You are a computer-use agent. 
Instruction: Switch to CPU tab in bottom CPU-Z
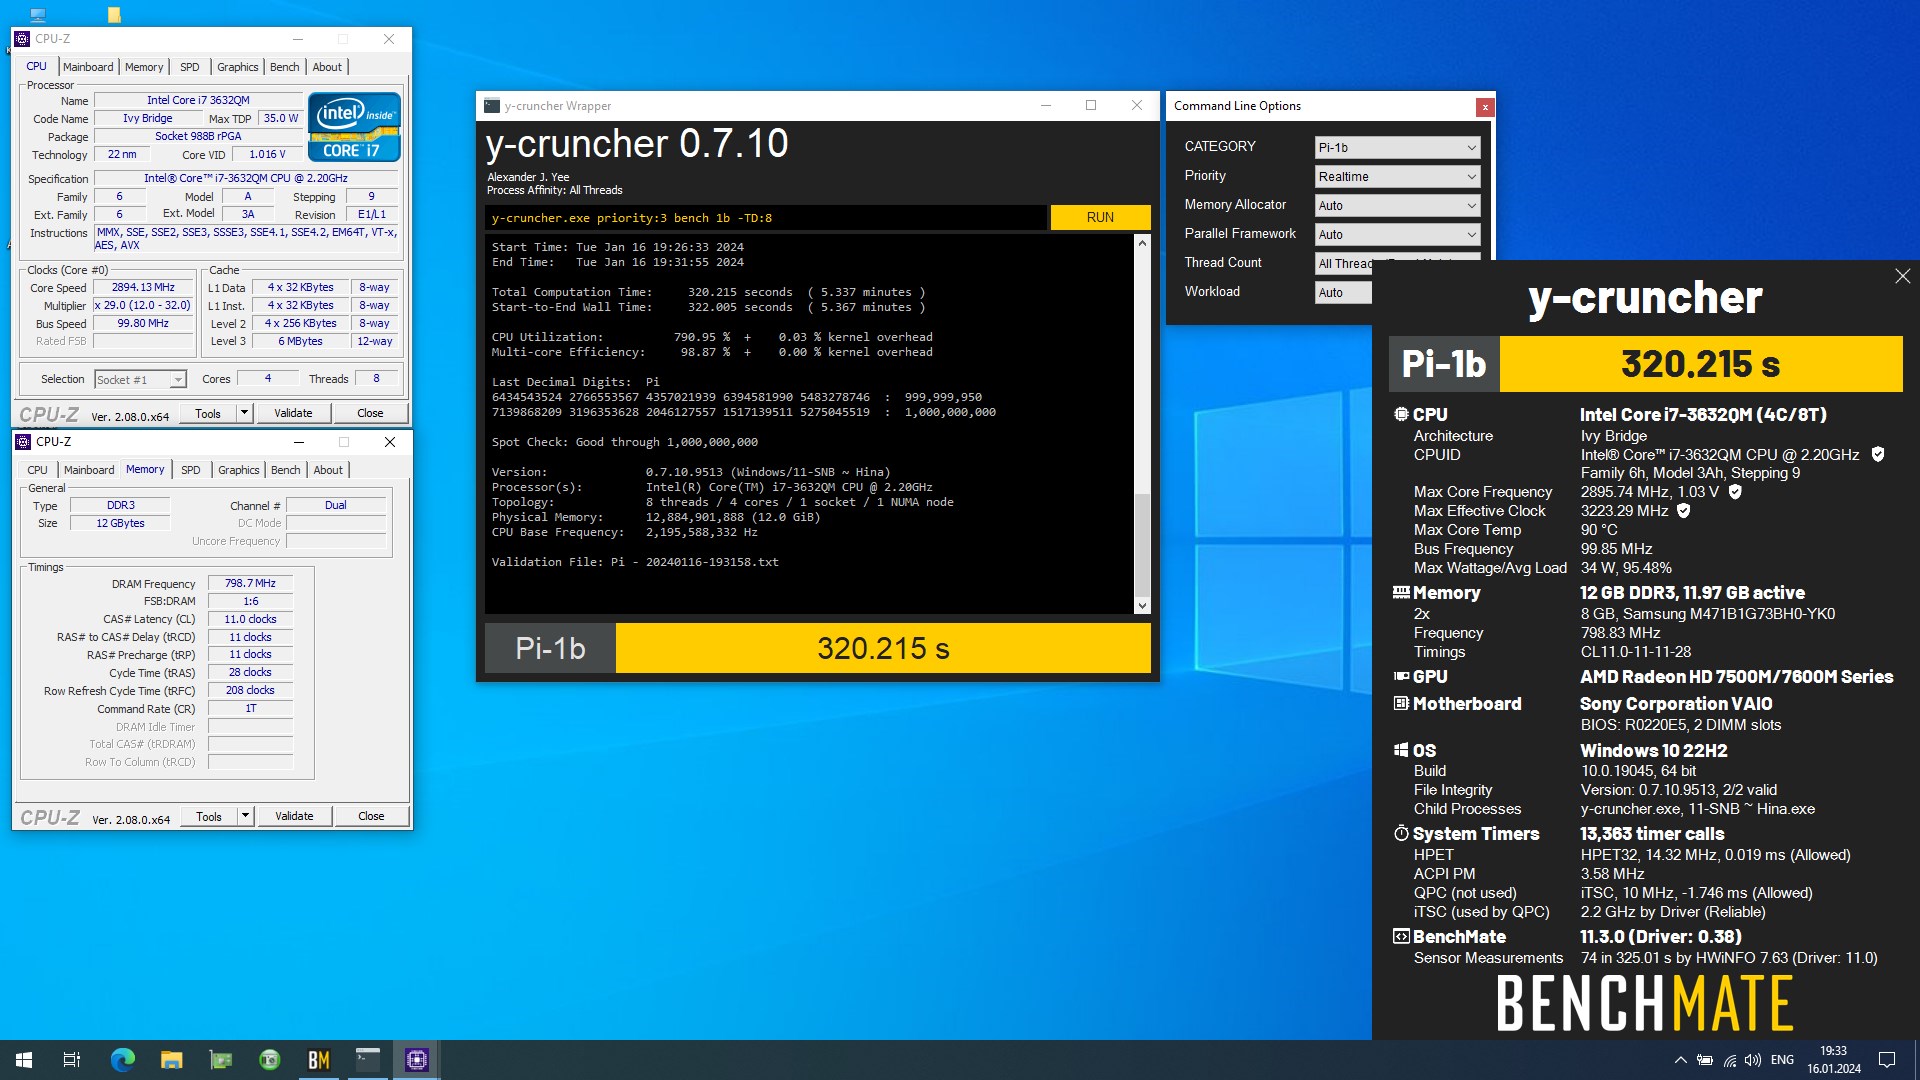(37, 470)
